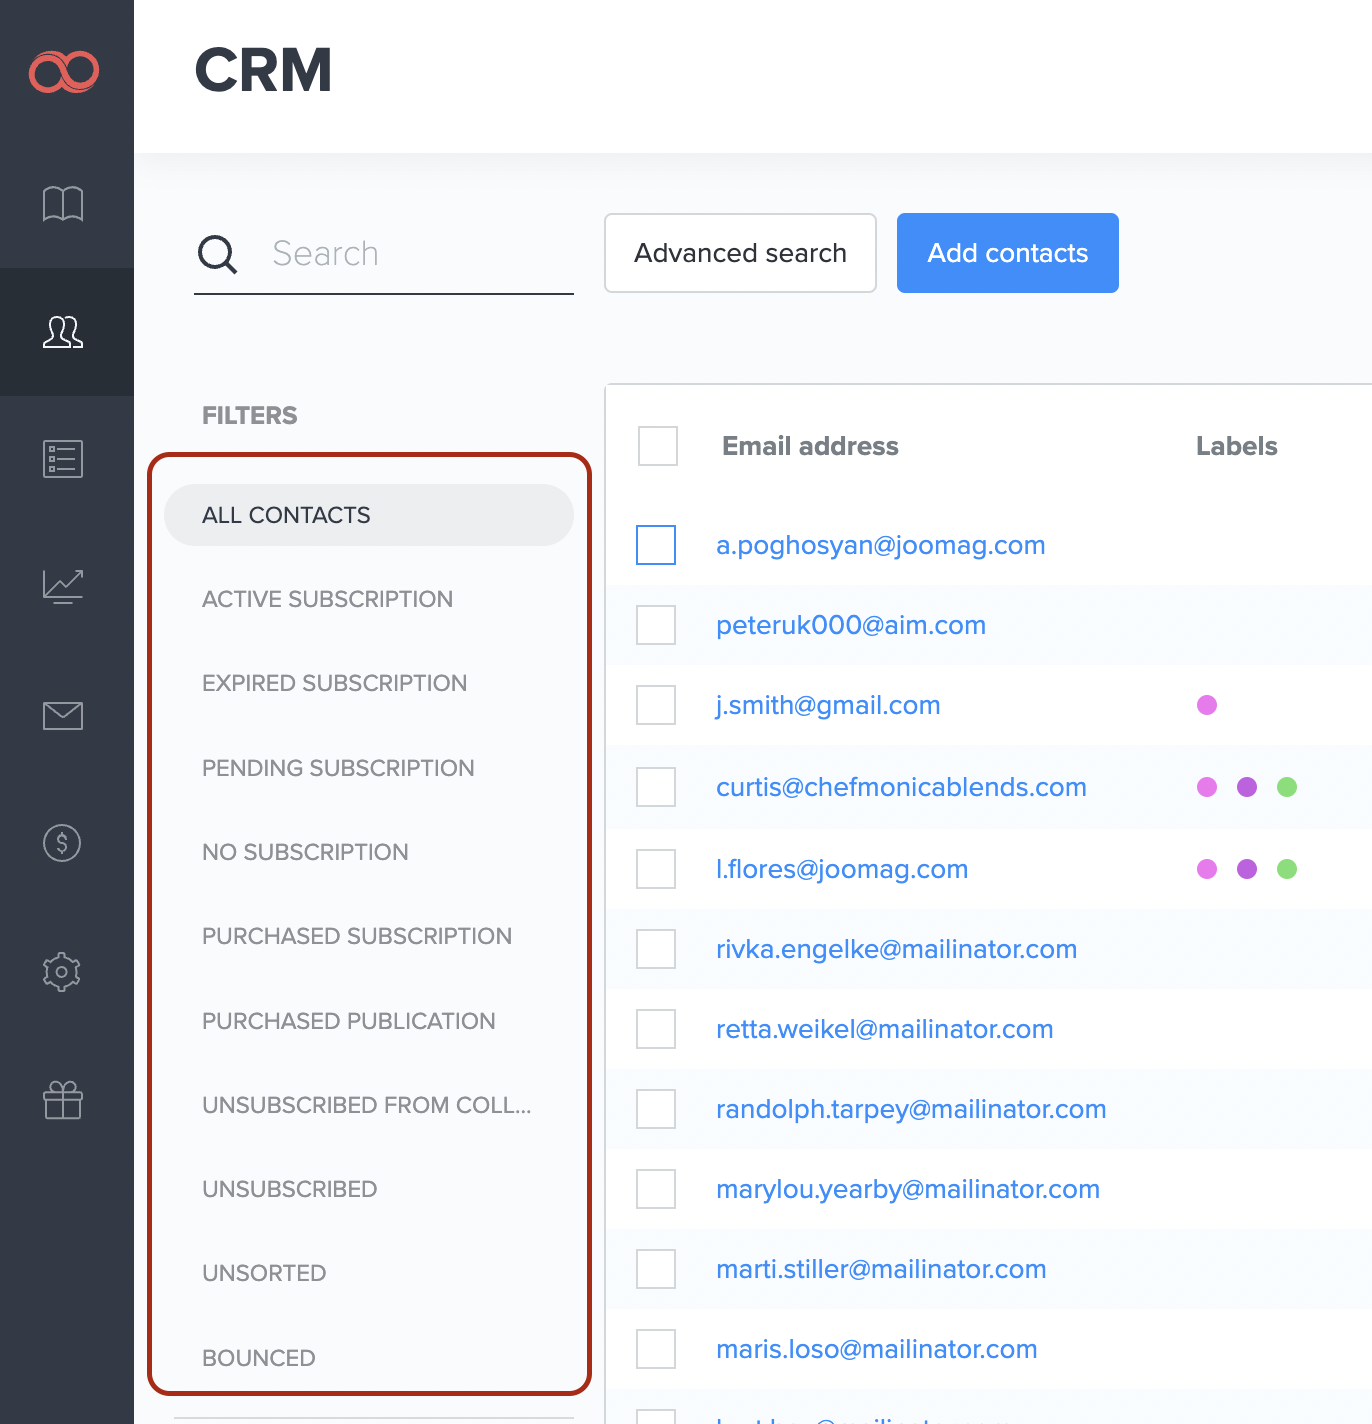This screenshot has height=1424, width=1372.
Task: Open the publications book icon
Action: click(63, 204)
